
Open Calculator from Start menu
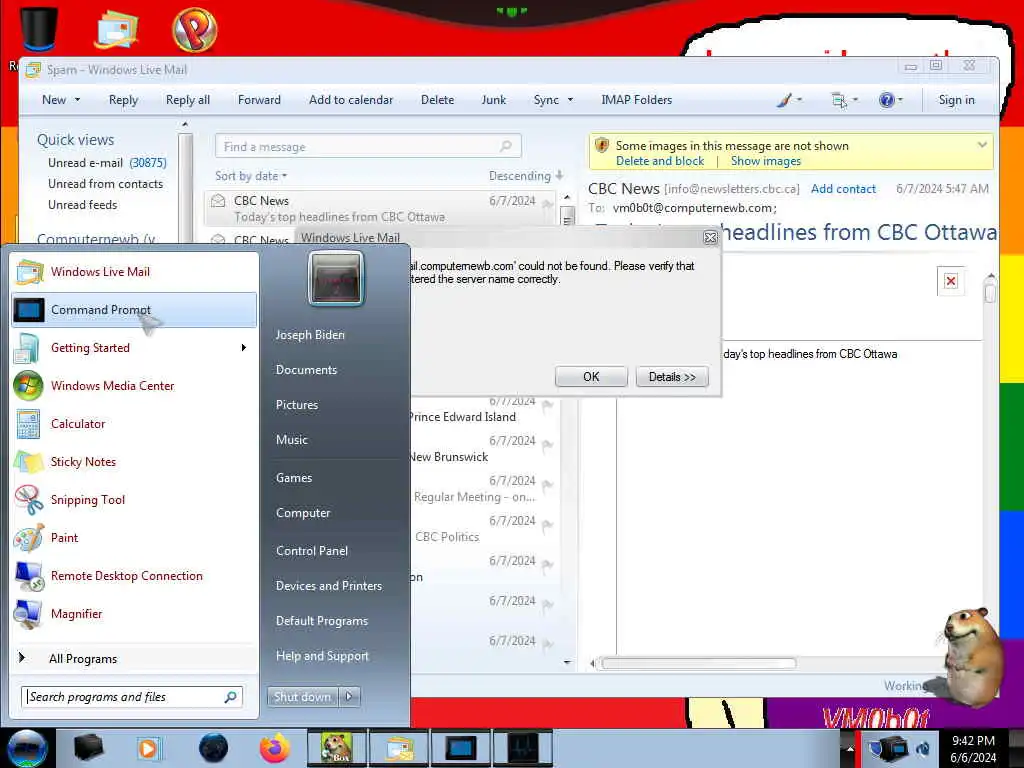click(134, 423)
